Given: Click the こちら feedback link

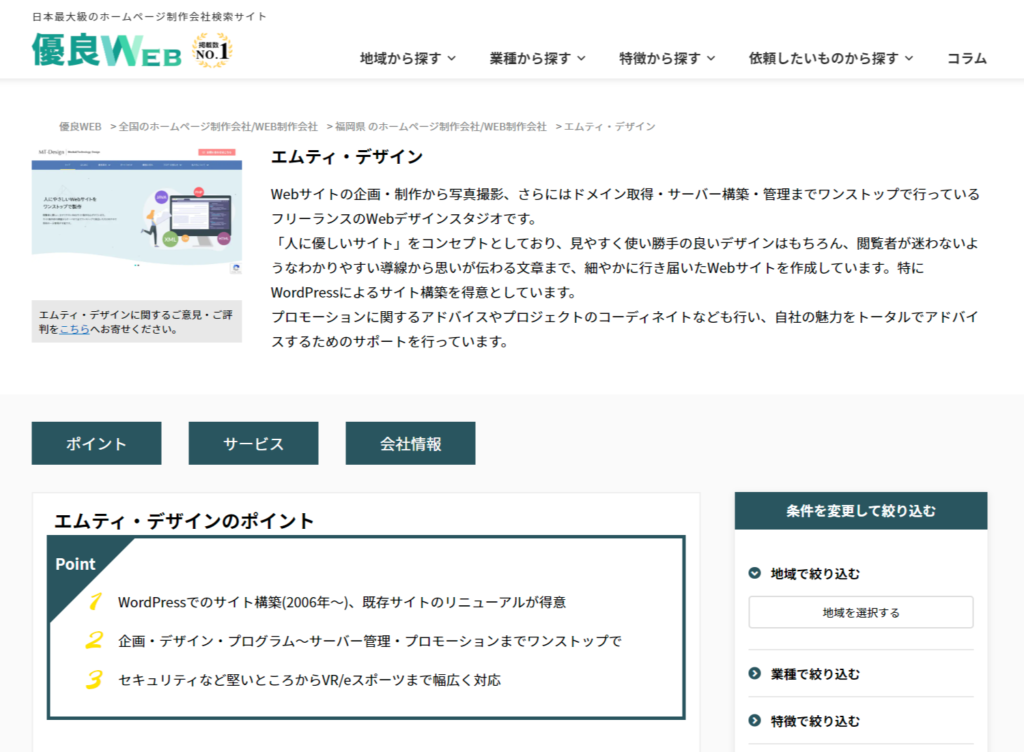Looking at the screenshot, I should [x=74, y=330].
